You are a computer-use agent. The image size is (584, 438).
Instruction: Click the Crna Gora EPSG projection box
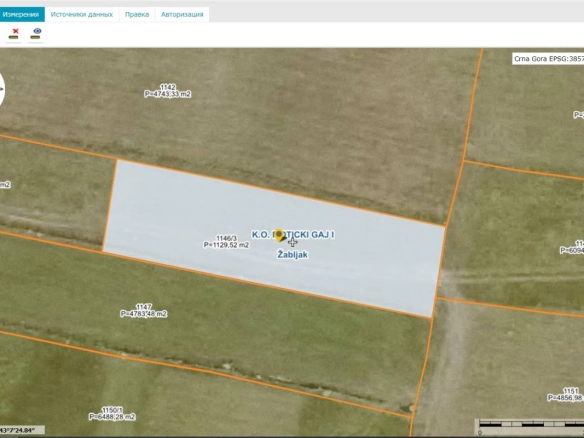coord(548,59)
